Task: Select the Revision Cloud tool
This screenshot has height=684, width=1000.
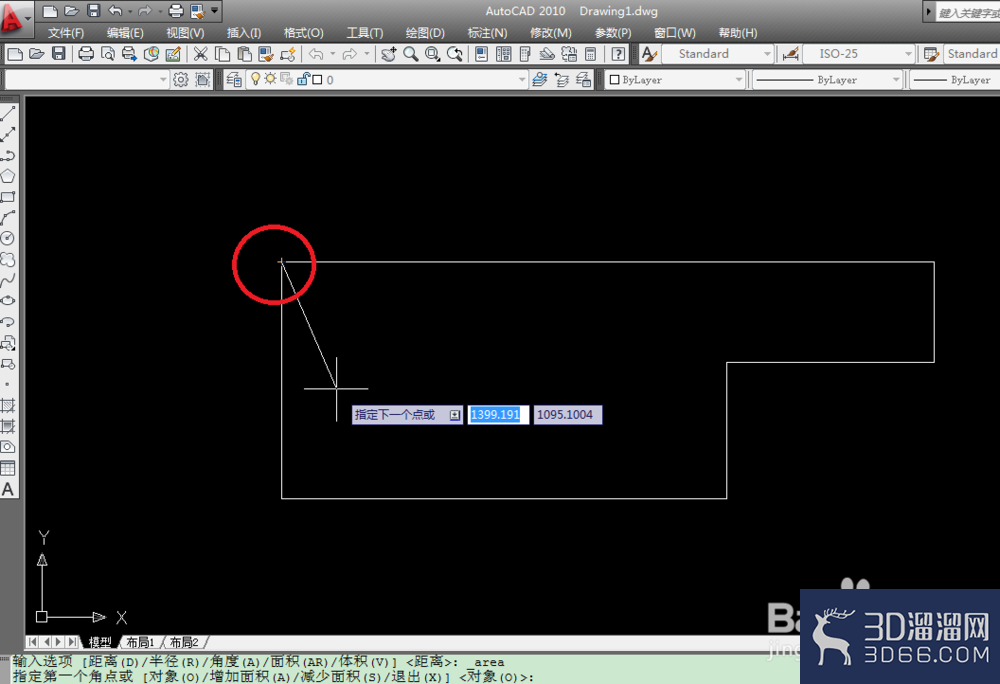Action: tap(8, 259)
